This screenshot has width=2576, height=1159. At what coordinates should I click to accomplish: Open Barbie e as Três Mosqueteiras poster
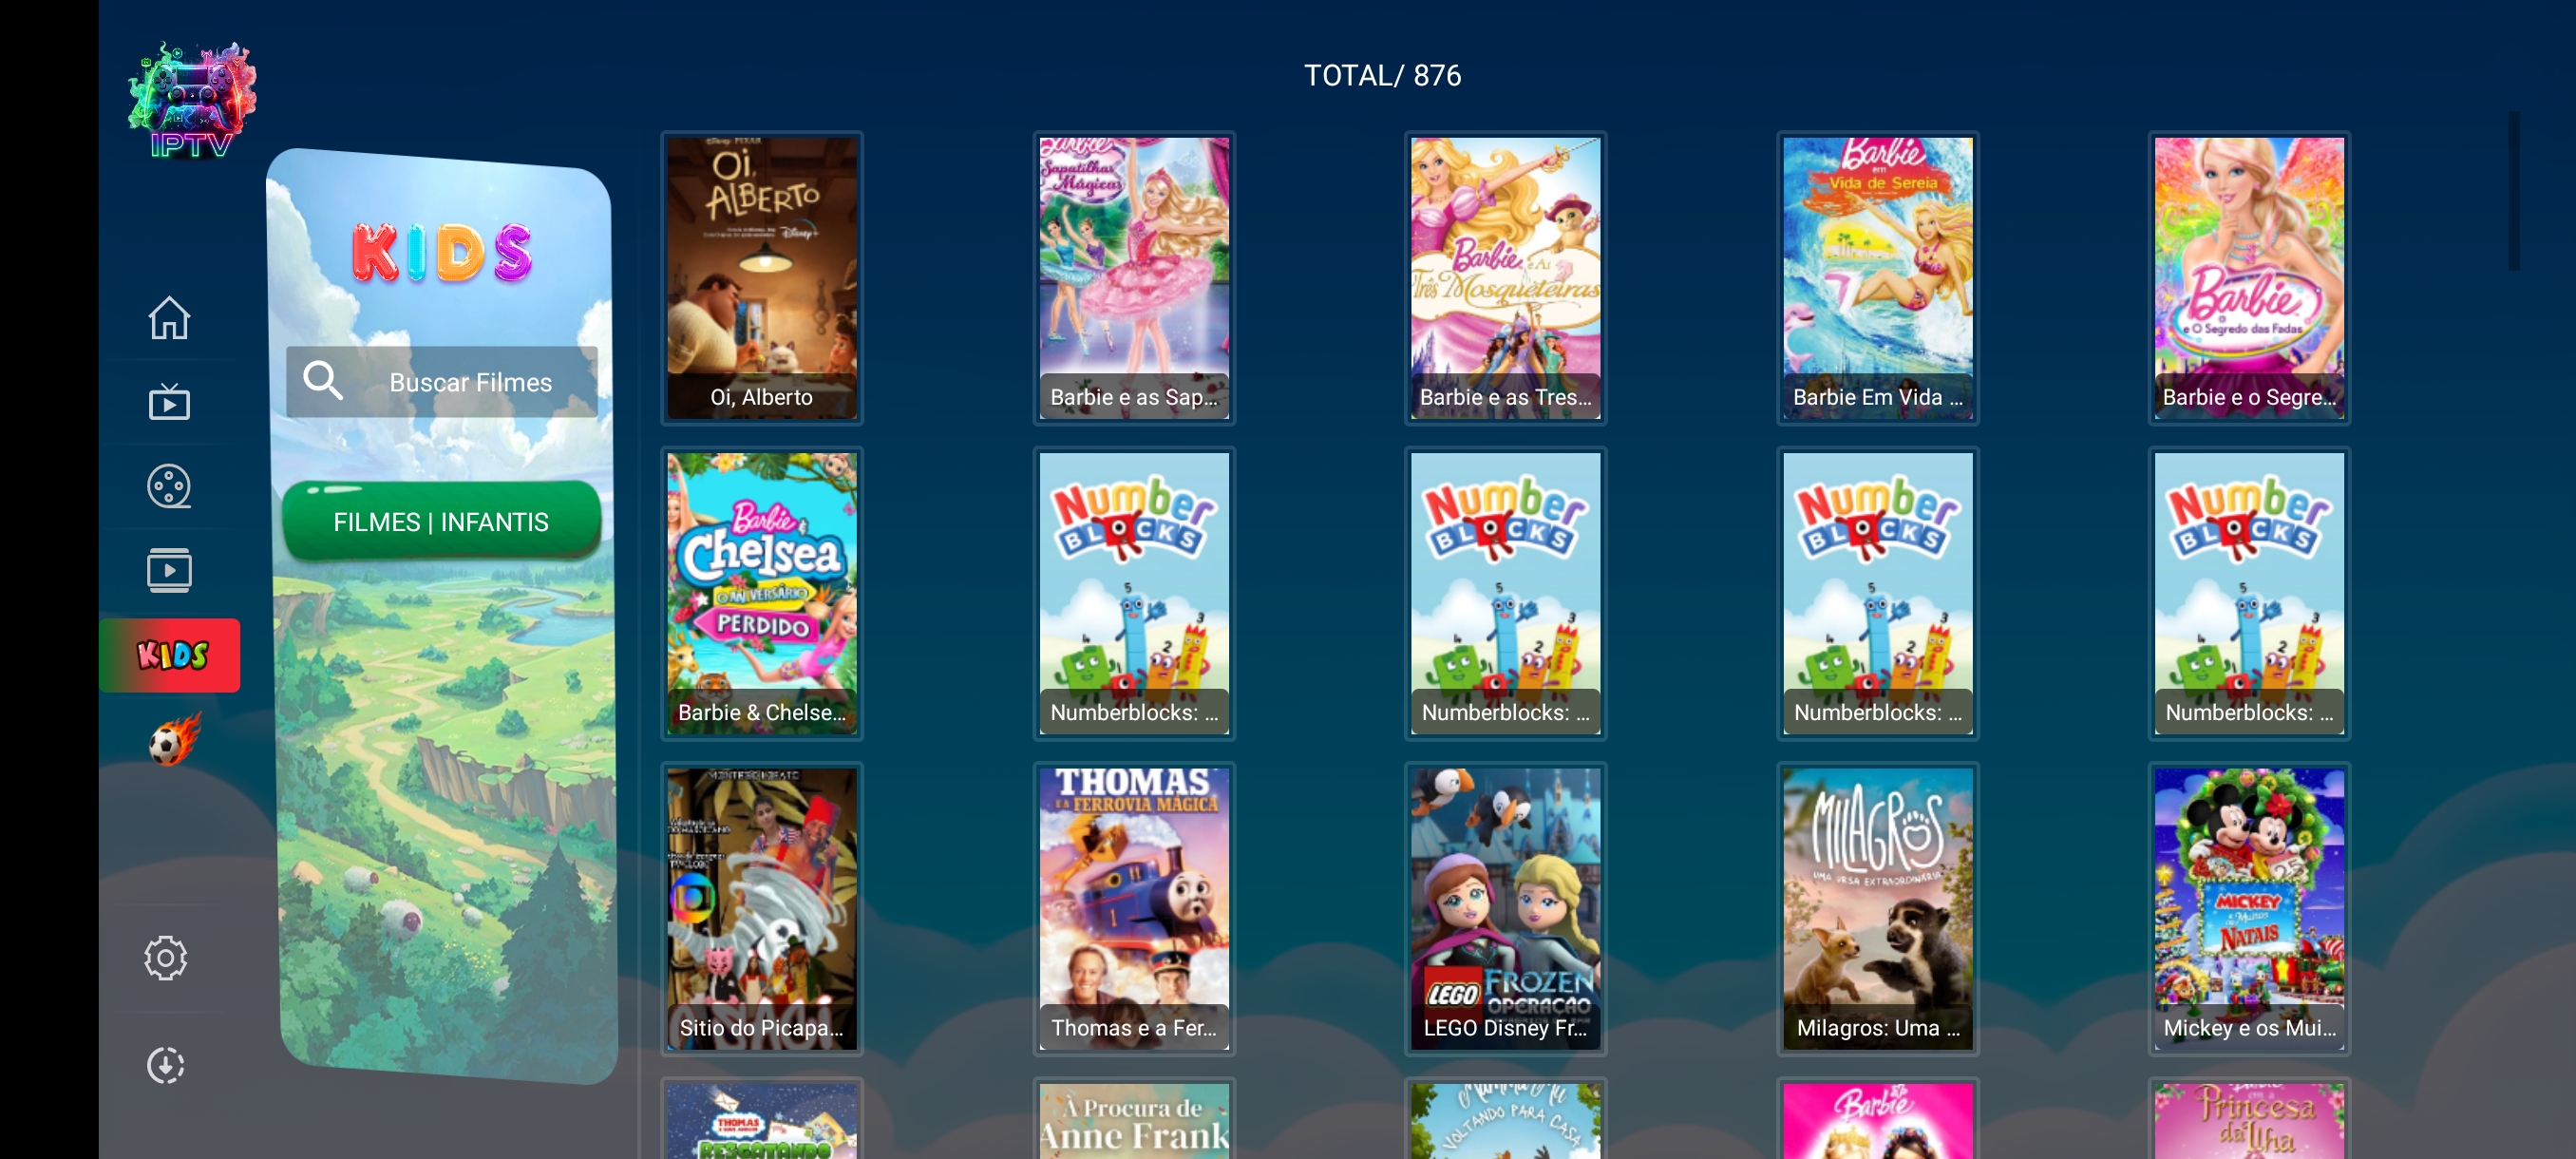pyautogui.click(x=1505, y=278)
